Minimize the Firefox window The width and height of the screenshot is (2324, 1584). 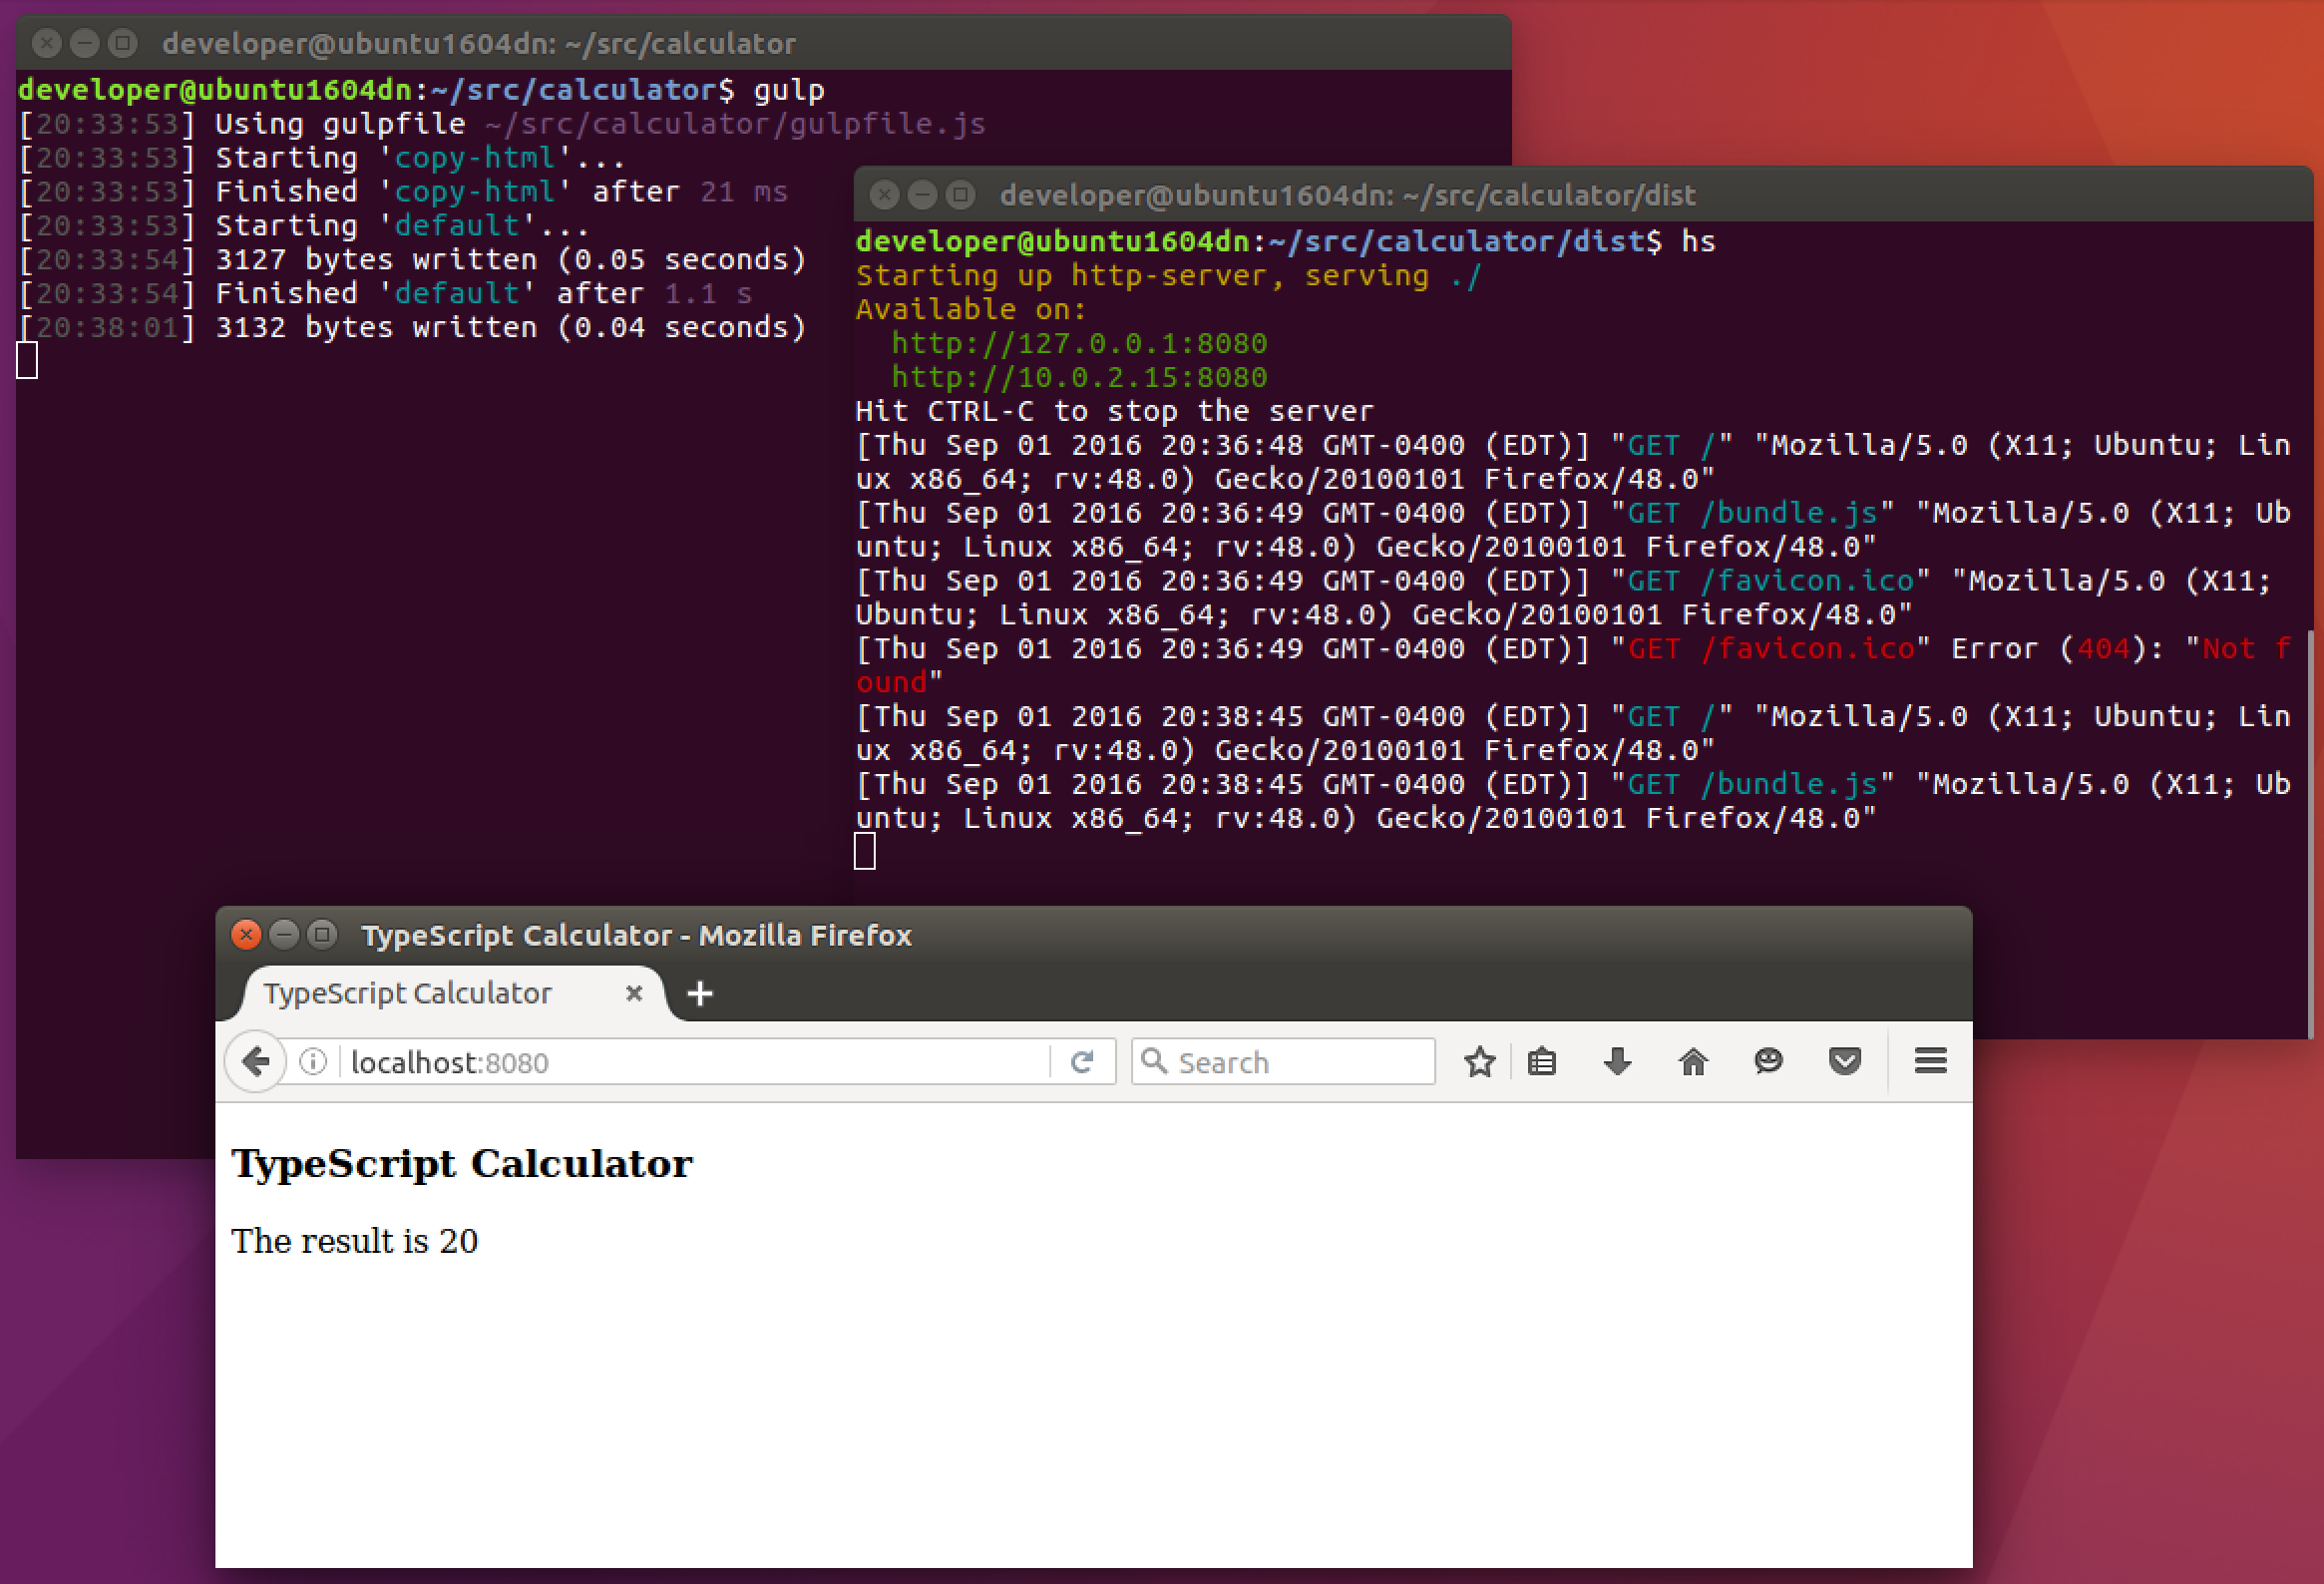284,935
